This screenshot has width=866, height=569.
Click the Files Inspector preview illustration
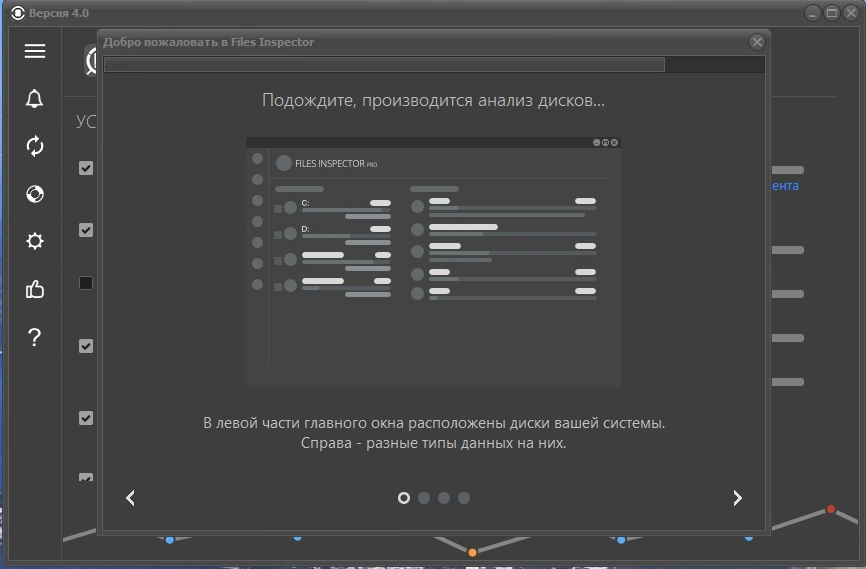434,261
